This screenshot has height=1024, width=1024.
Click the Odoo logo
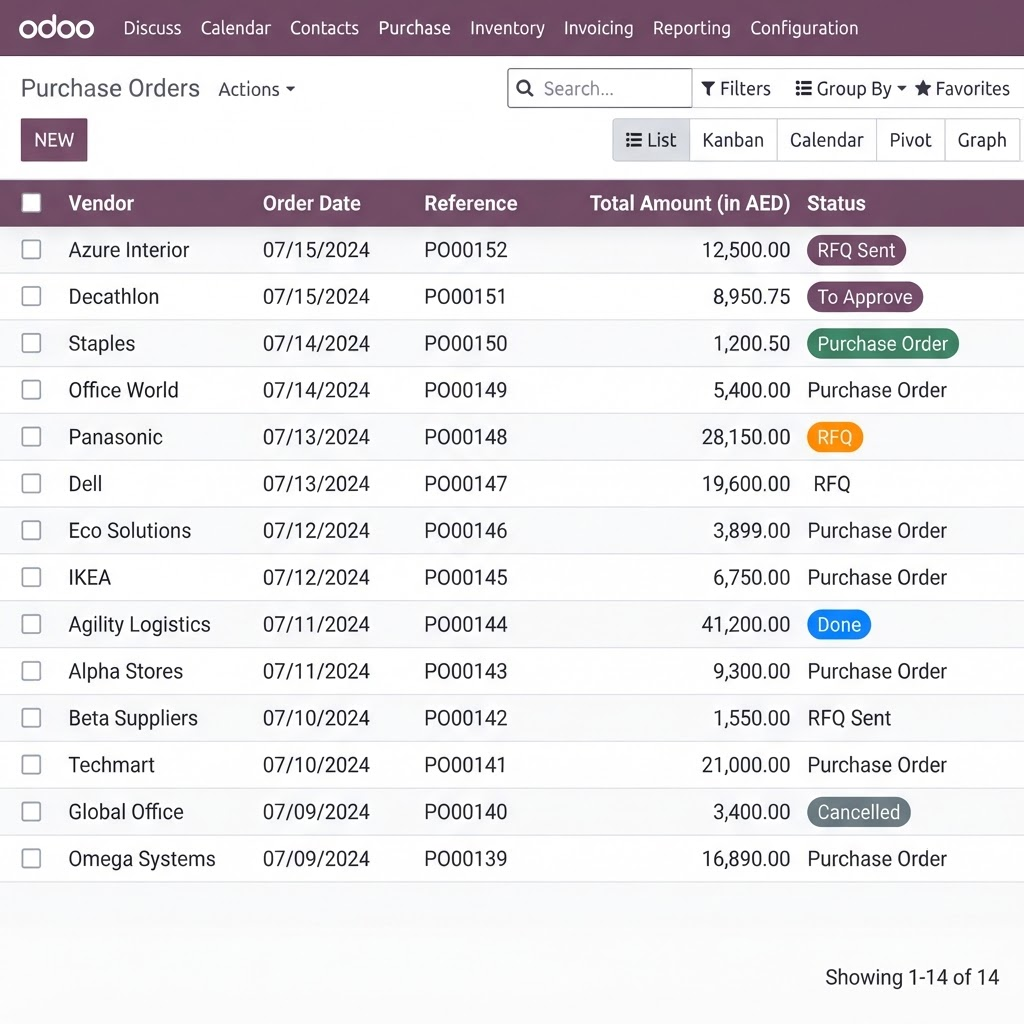[57, 27]
